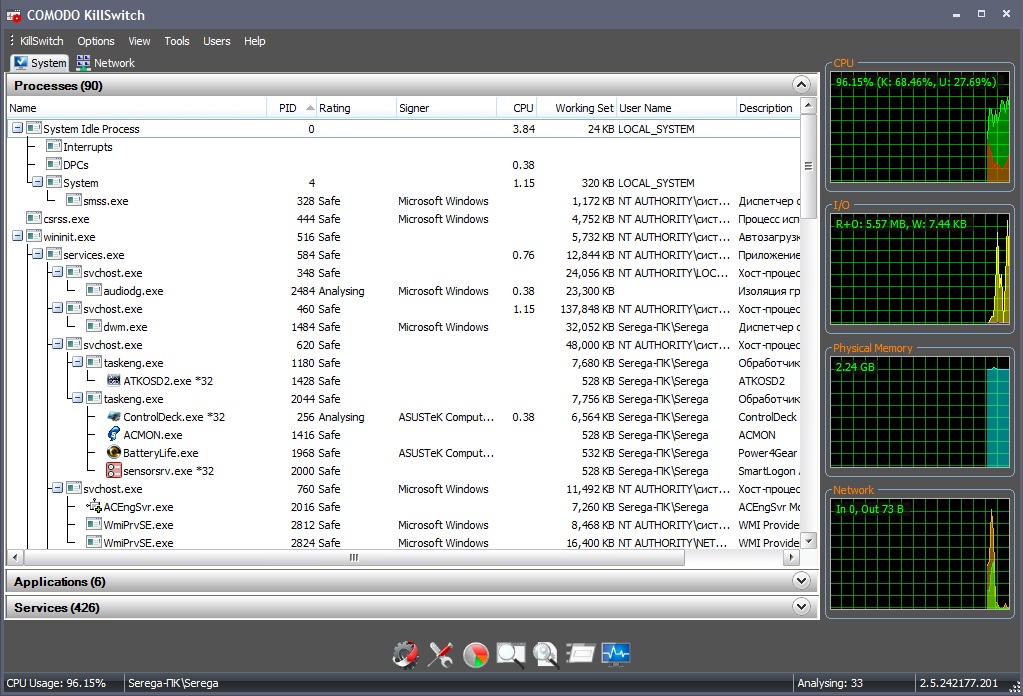Collapse taskeng.exe node with PID 1180
This screenshot has height=696, width=1023.
pyautogui.click(x=77, y=362)
